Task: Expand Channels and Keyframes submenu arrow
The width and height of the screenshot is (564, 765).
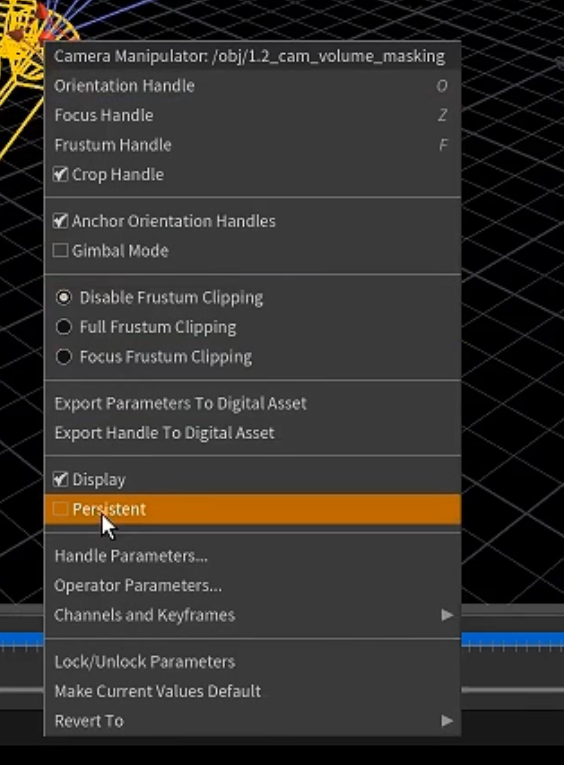Action: 447,615
